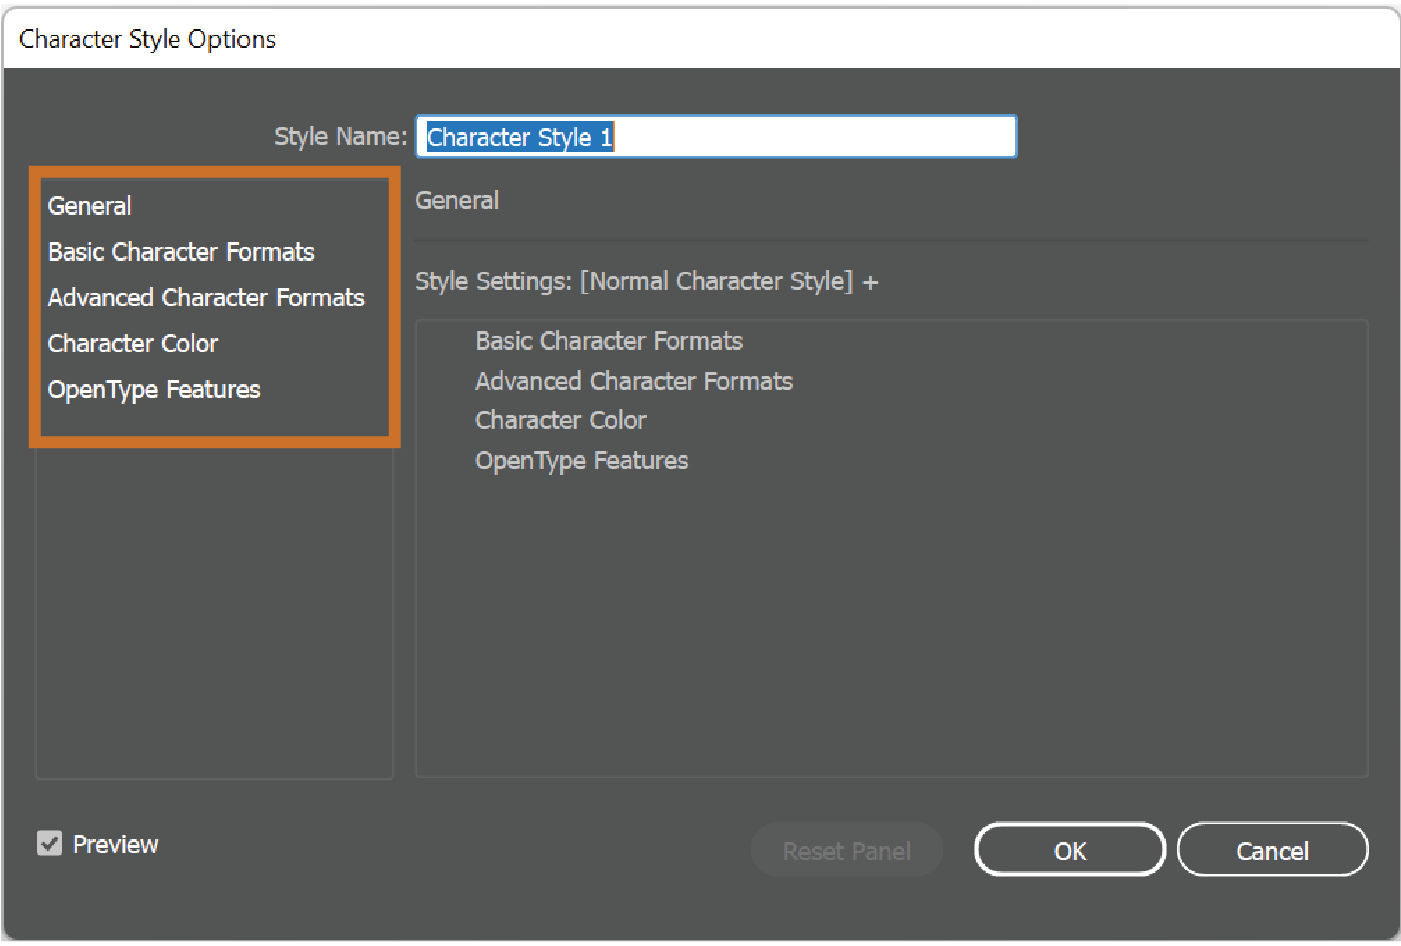Confirm changes with the OK button
This screenshot has height=946, width=1401.
click(1069, 850)
